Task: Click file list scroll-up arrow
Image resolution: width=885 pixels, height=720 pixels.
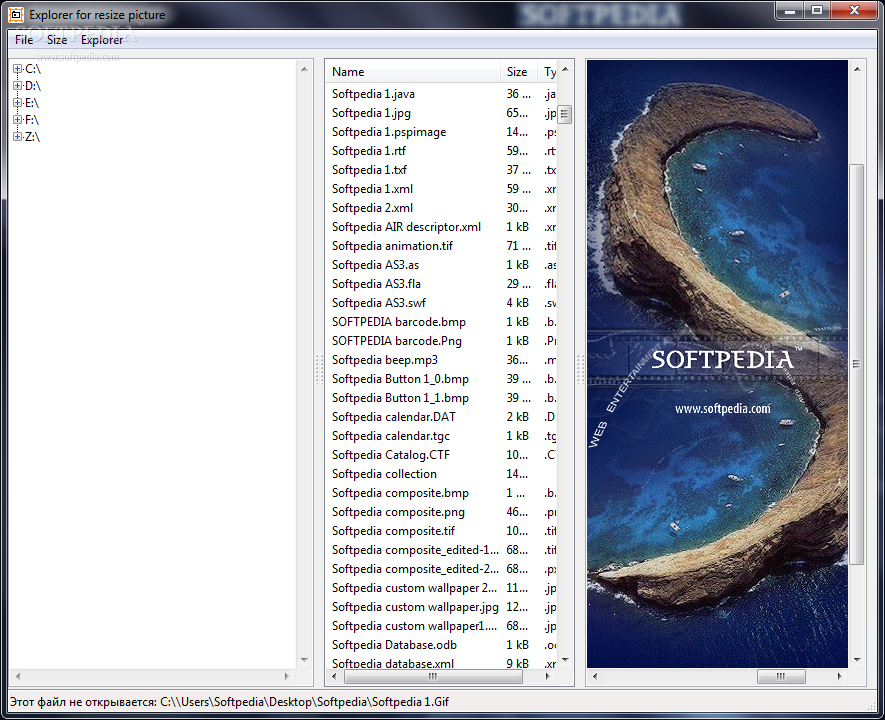Action: click(x=565, y=69)
